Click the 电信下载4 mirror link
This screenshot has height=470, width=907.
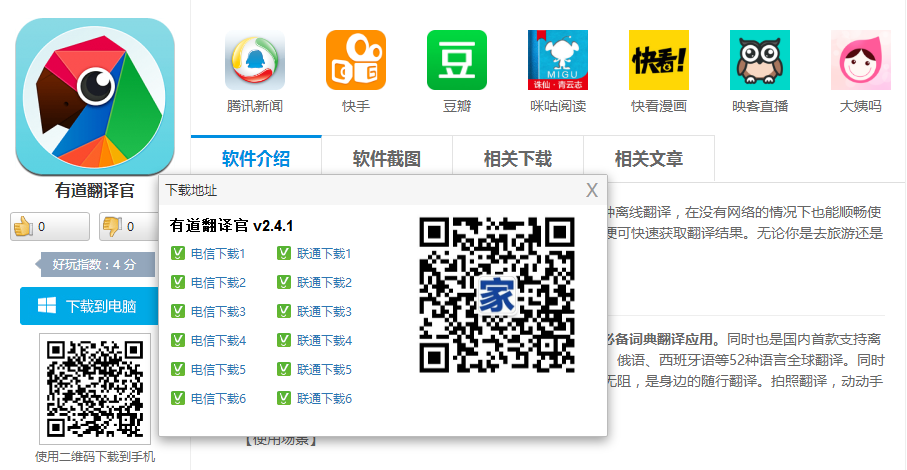(x=218, y=341)
